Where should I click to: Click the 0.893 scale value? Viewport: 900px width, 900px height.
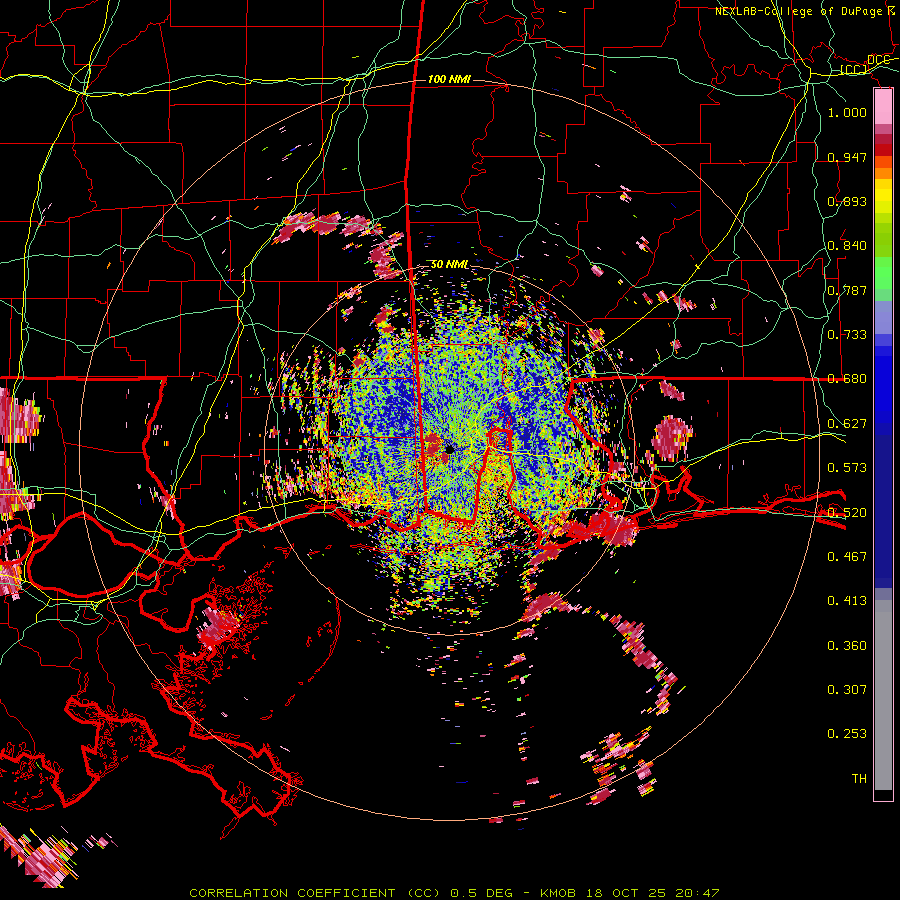pyautogui.click(x=847, y=201)
